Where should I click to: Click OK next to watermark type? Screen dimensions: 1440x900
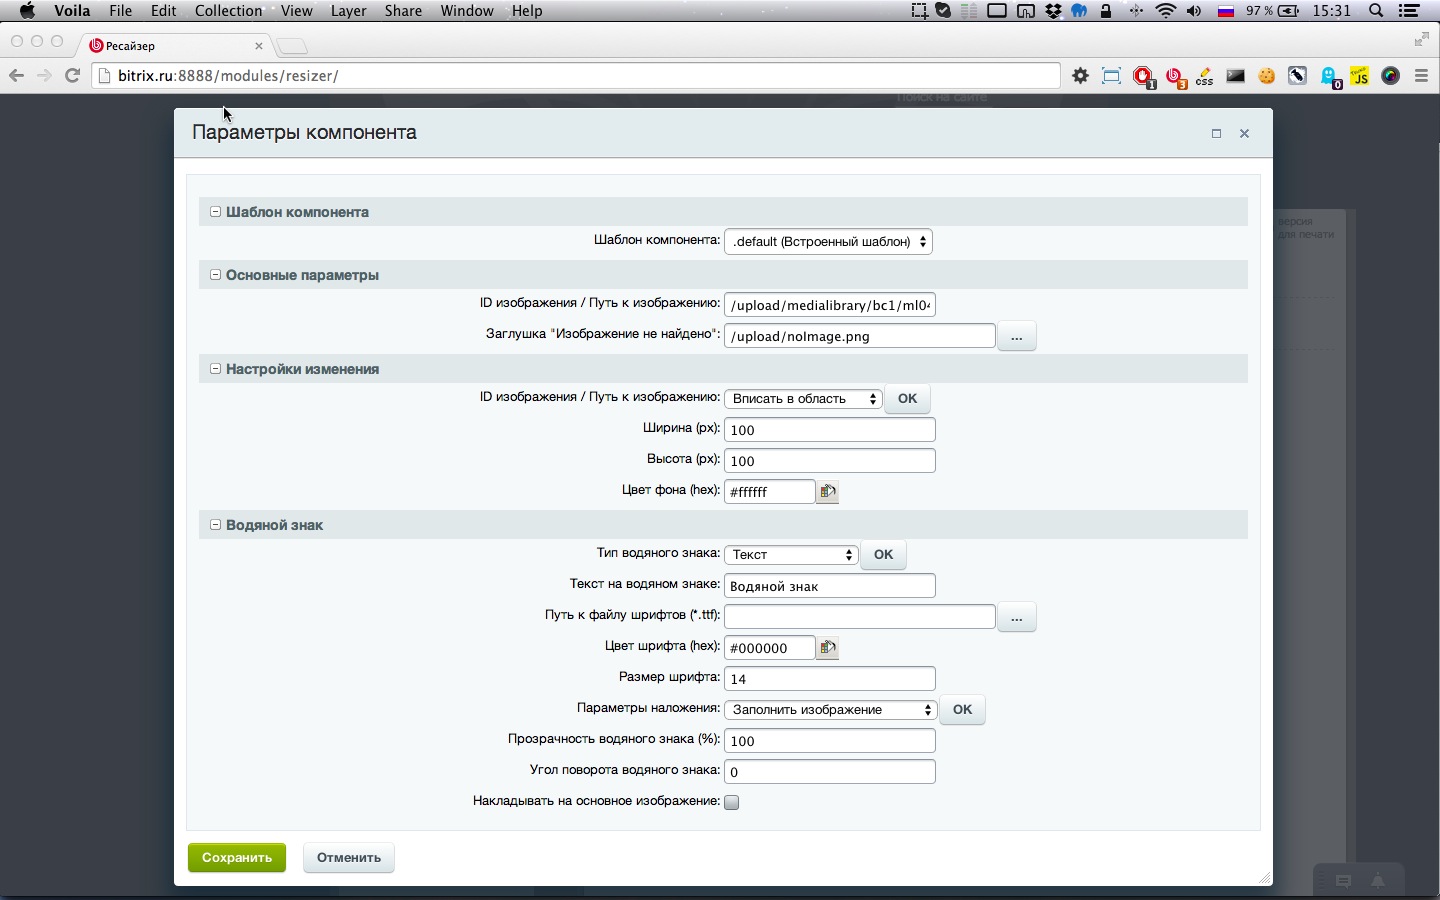click(883, 555)
